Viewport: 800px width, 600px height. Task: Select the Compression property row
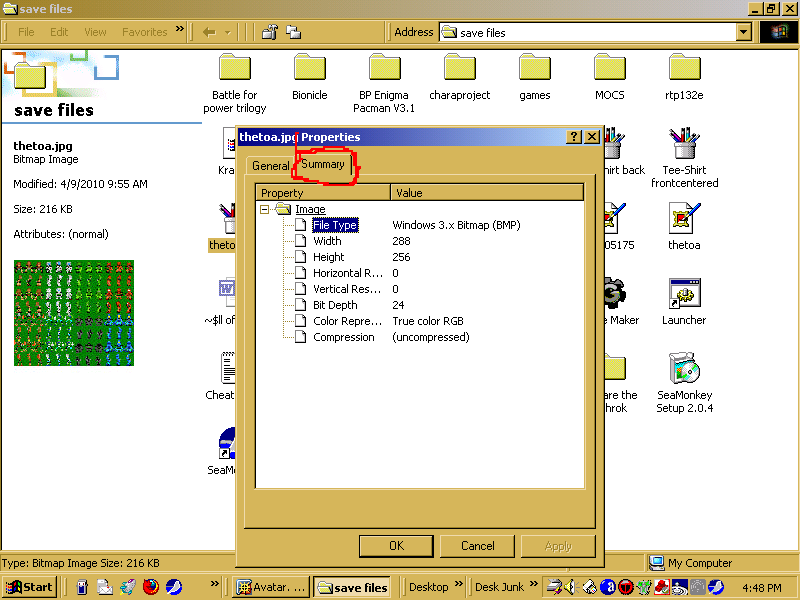click(x=344, y=337)
